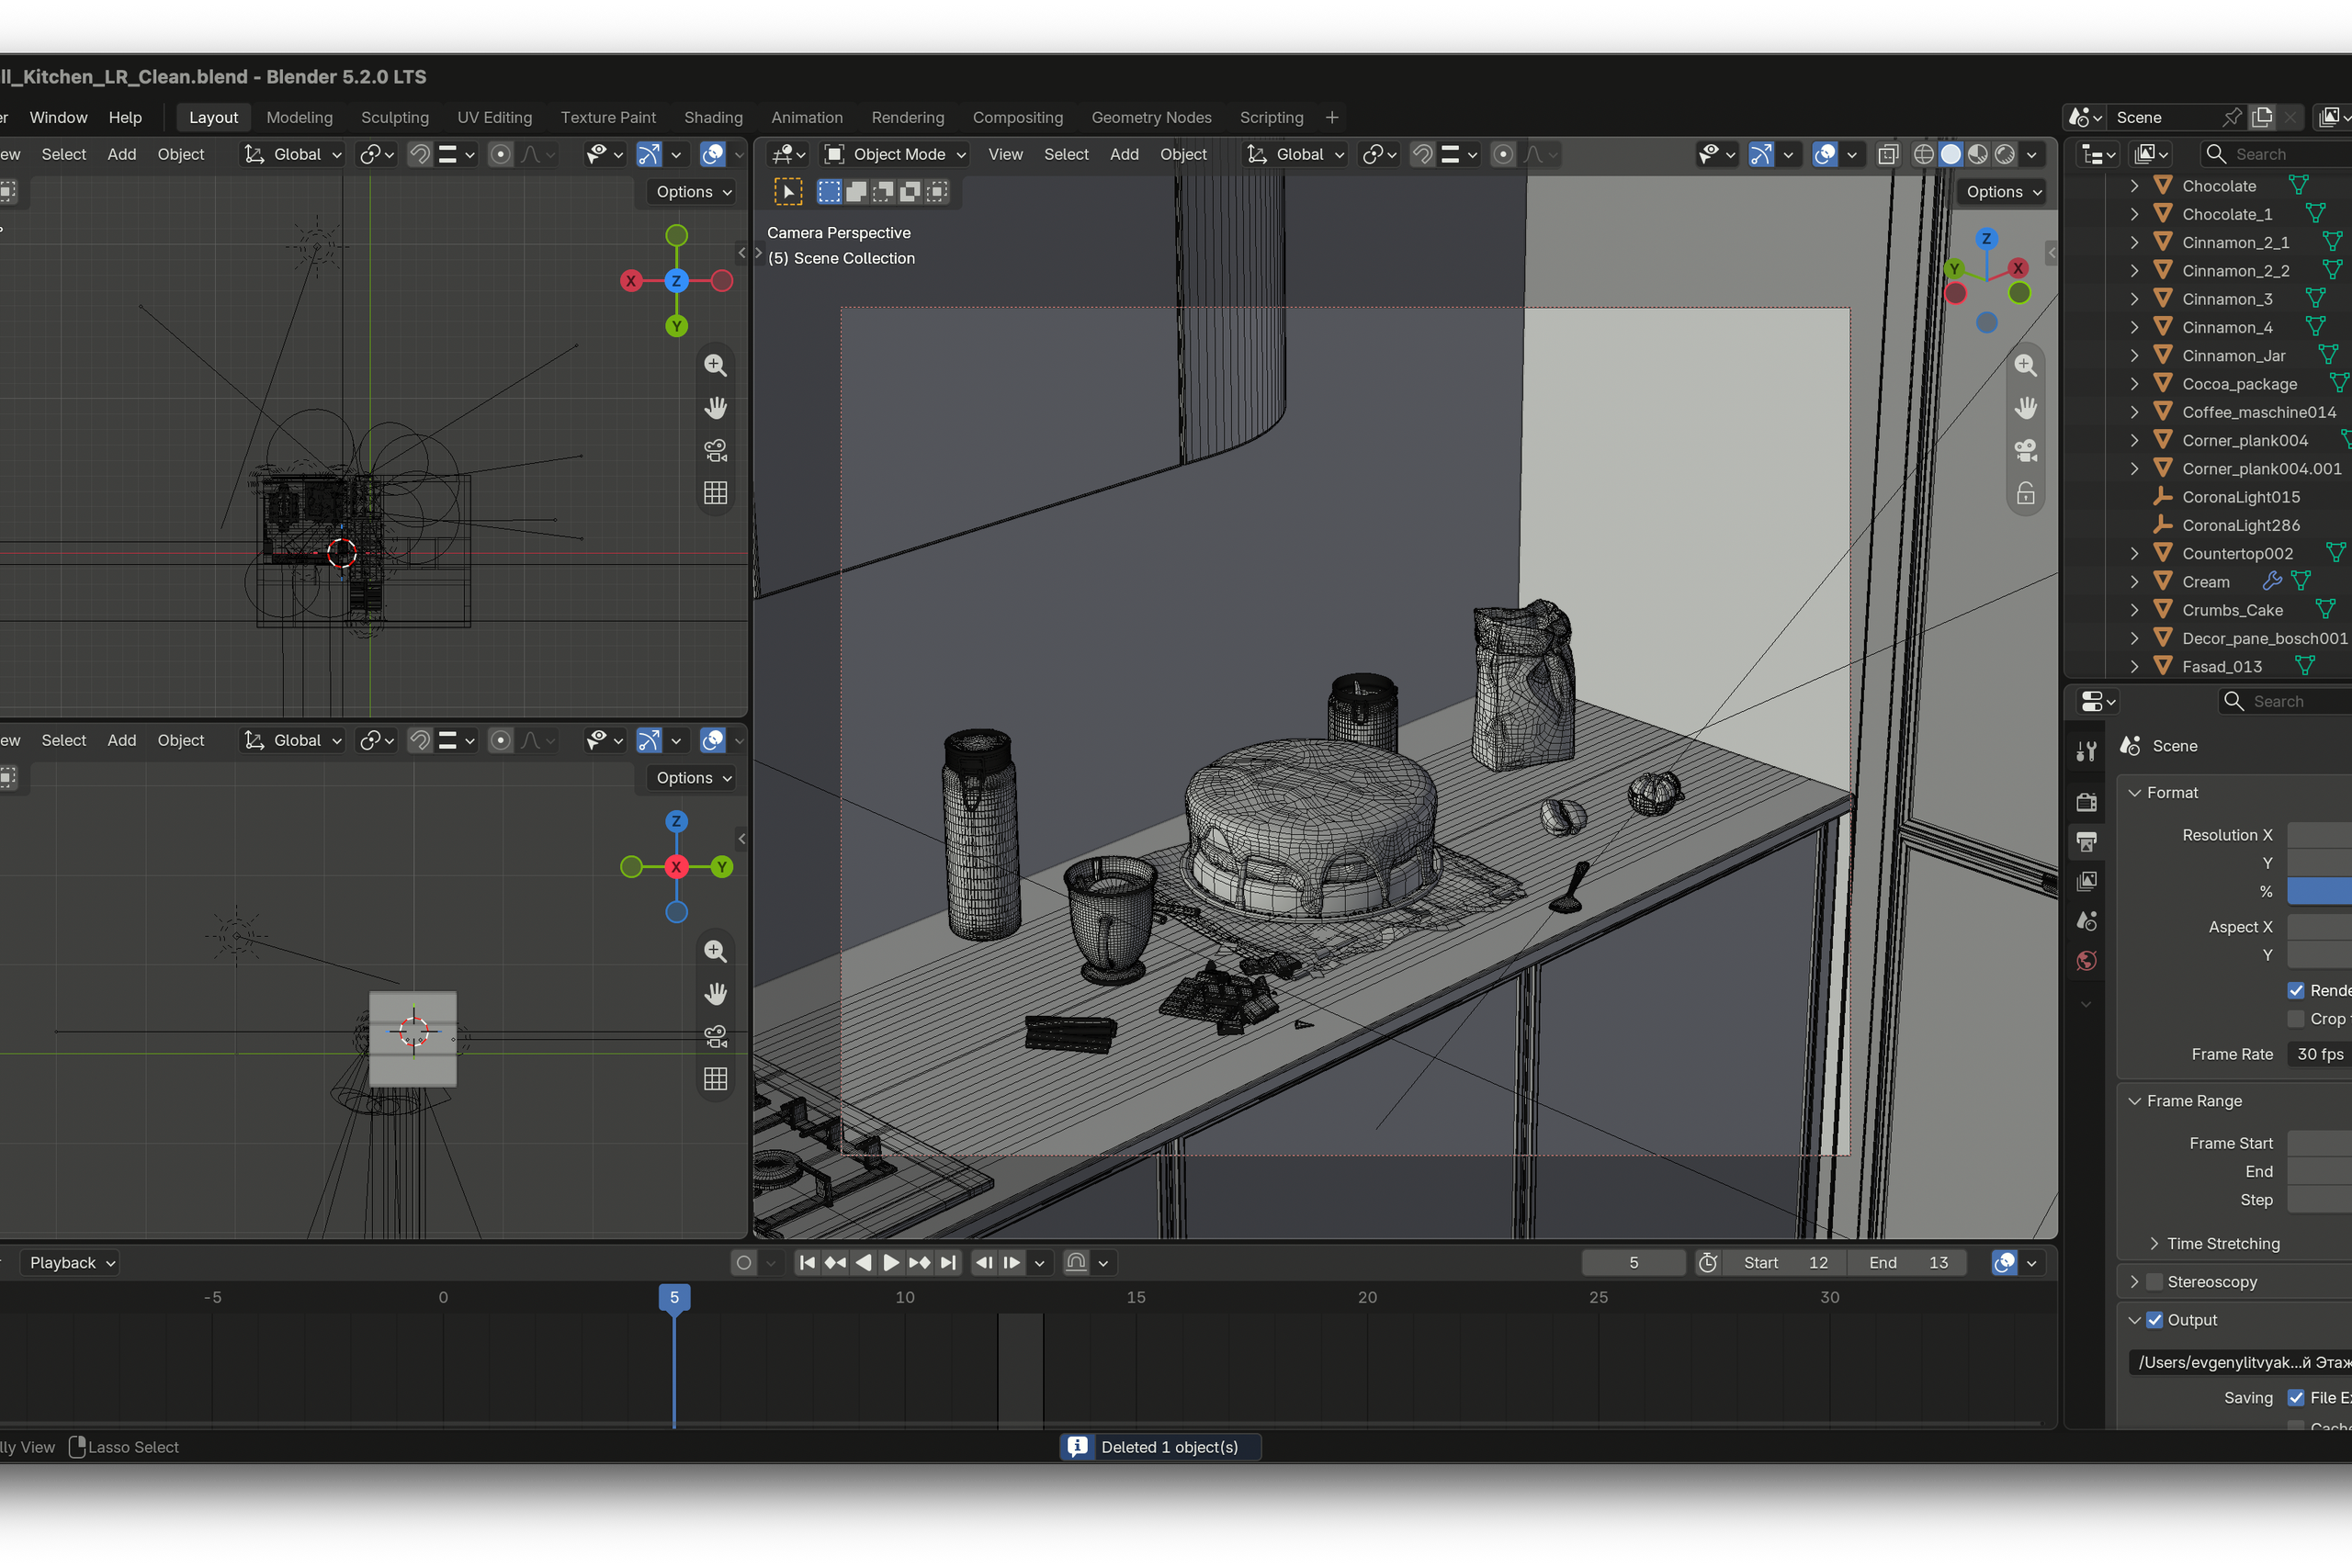Switch to wireframe viewport shading
This screenshot has height=1568, width=2352.
click(1923, 154)
